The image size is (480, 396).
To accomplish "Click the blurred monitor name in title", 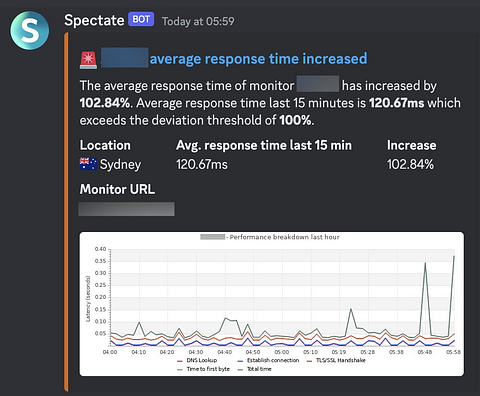I will coord(124,58).
